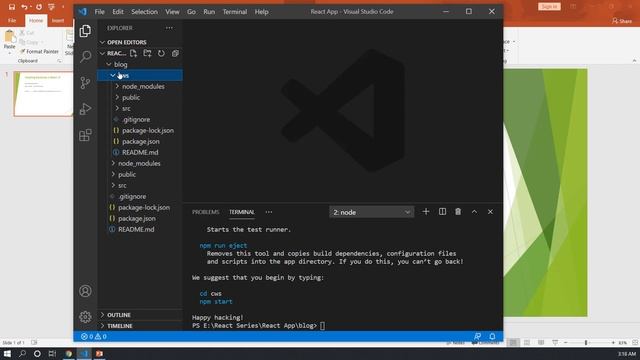
Task: Maximize the terminal panel size
Action: coord(474,211)
